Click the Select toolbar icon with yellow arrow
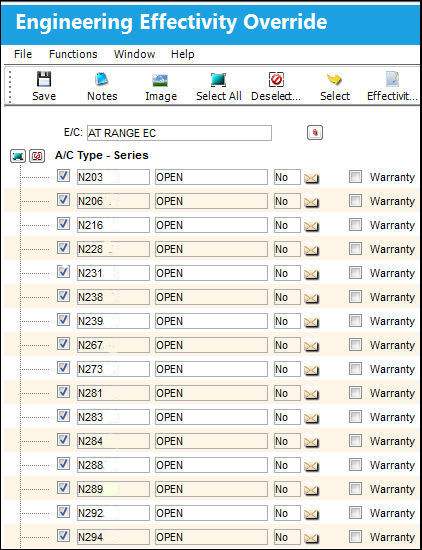 tap(334, 80)
